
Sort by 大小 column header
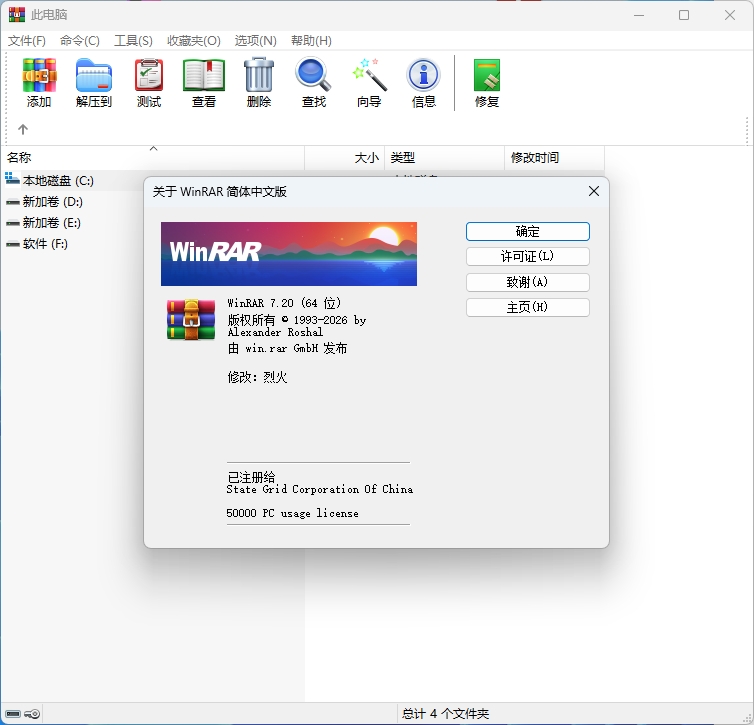coord(344,158)
